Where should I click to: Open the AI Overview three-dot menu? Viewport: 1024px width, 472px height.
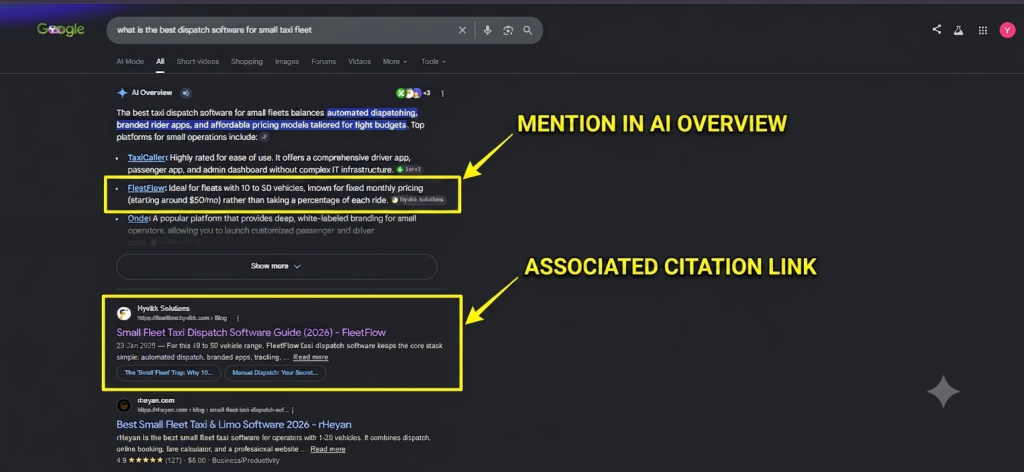pos(443,93)
